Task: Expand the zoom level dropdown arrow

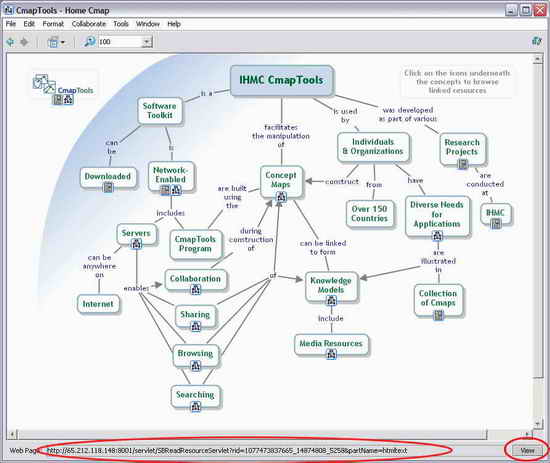Action: click(x=147, y=42)
